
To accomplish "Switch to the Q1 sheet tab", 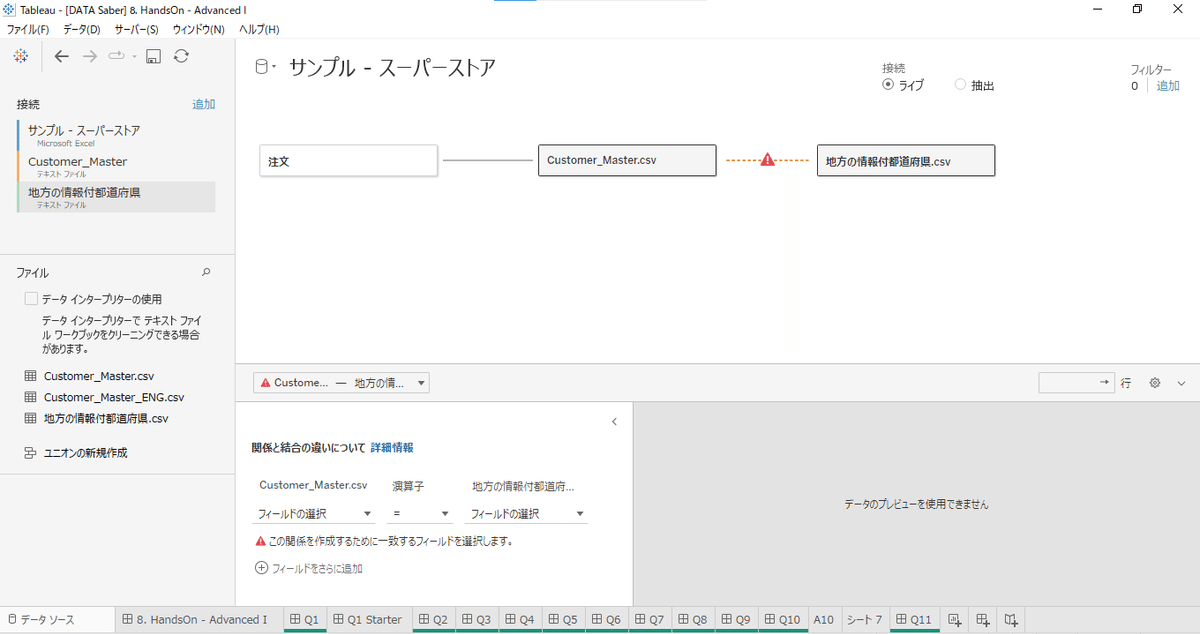I will (304, 620).
